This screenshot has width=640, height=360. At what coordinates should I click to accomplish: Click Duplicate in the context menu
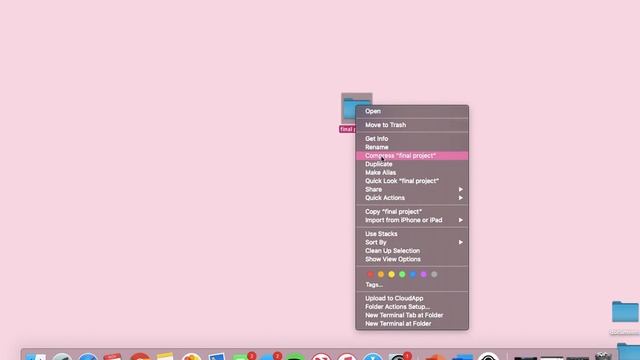[x=412, y=164]
